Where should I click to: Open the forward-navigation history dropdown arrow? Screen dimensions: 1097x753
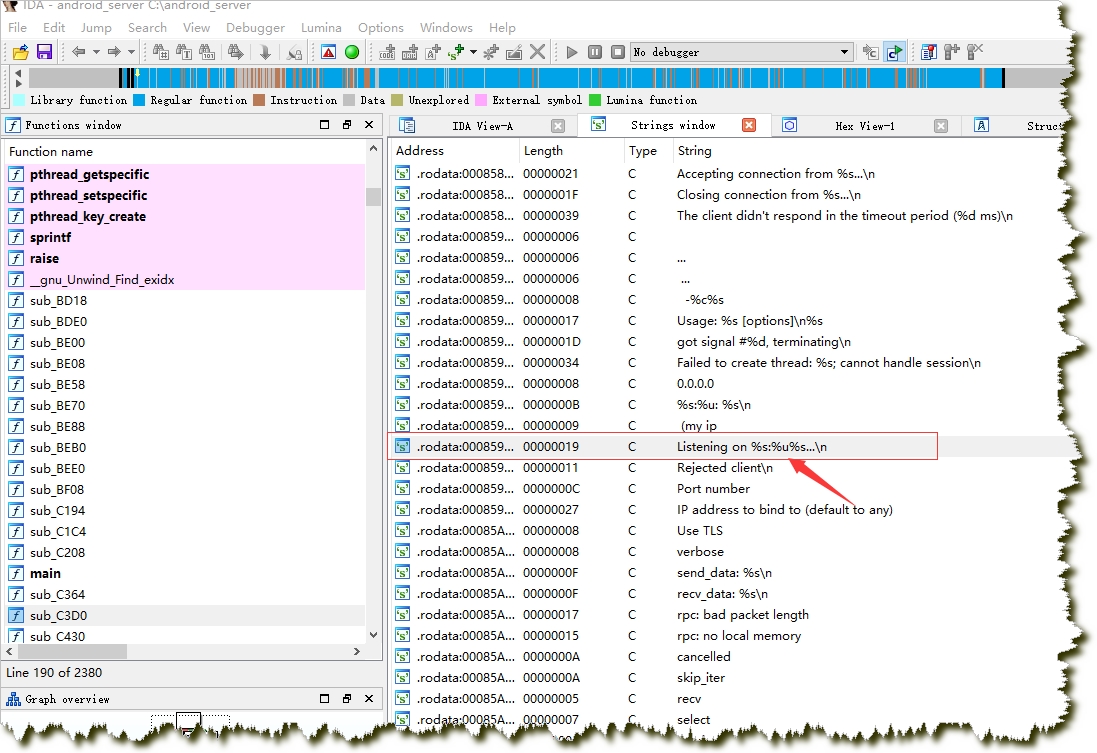tap(131, 52)
